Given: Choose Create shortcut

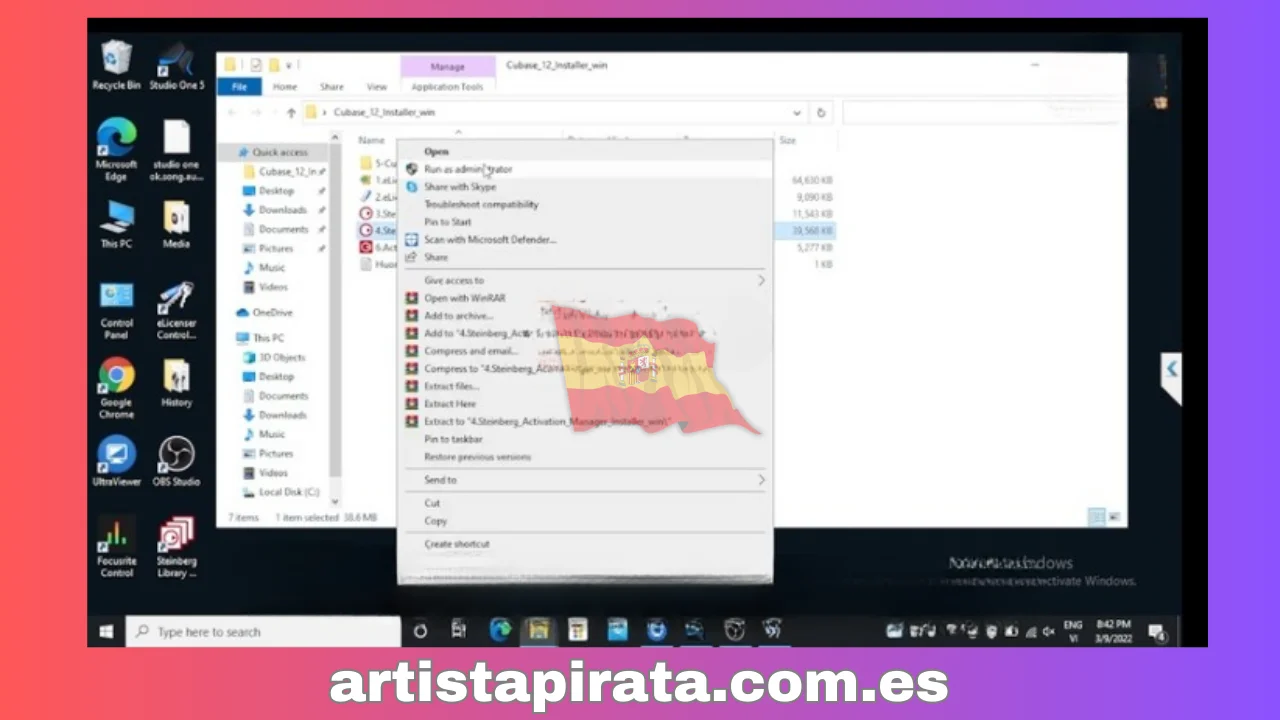Looking at the screenshot, I should [585, 544].
